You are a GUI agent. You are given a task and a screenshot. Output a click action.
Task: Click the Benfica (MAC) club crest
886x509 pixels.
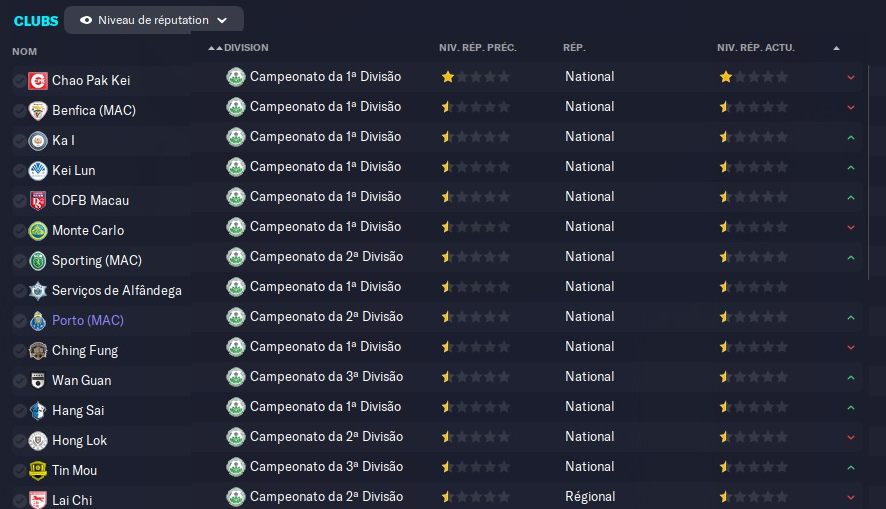coord(38,111)
